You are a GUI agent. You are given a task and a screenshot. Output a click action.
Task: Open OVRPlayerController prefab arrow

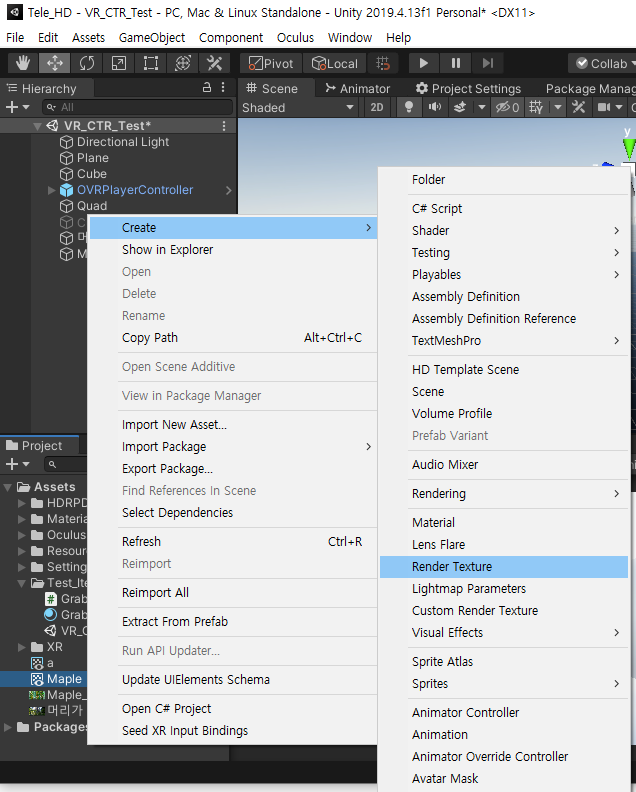click(228, 190)
